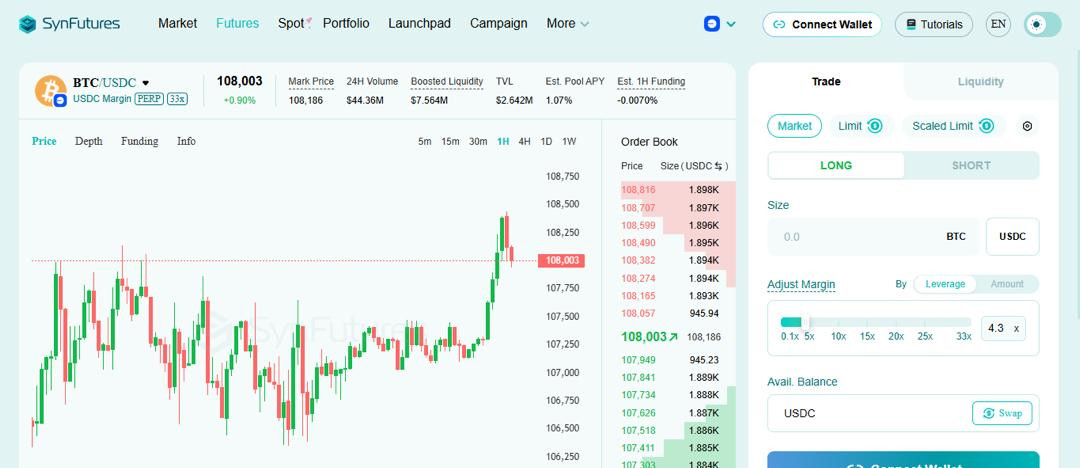Screen dimensions: 1080x468
Task: Swap order book size unit
Action: pos(717,166)
